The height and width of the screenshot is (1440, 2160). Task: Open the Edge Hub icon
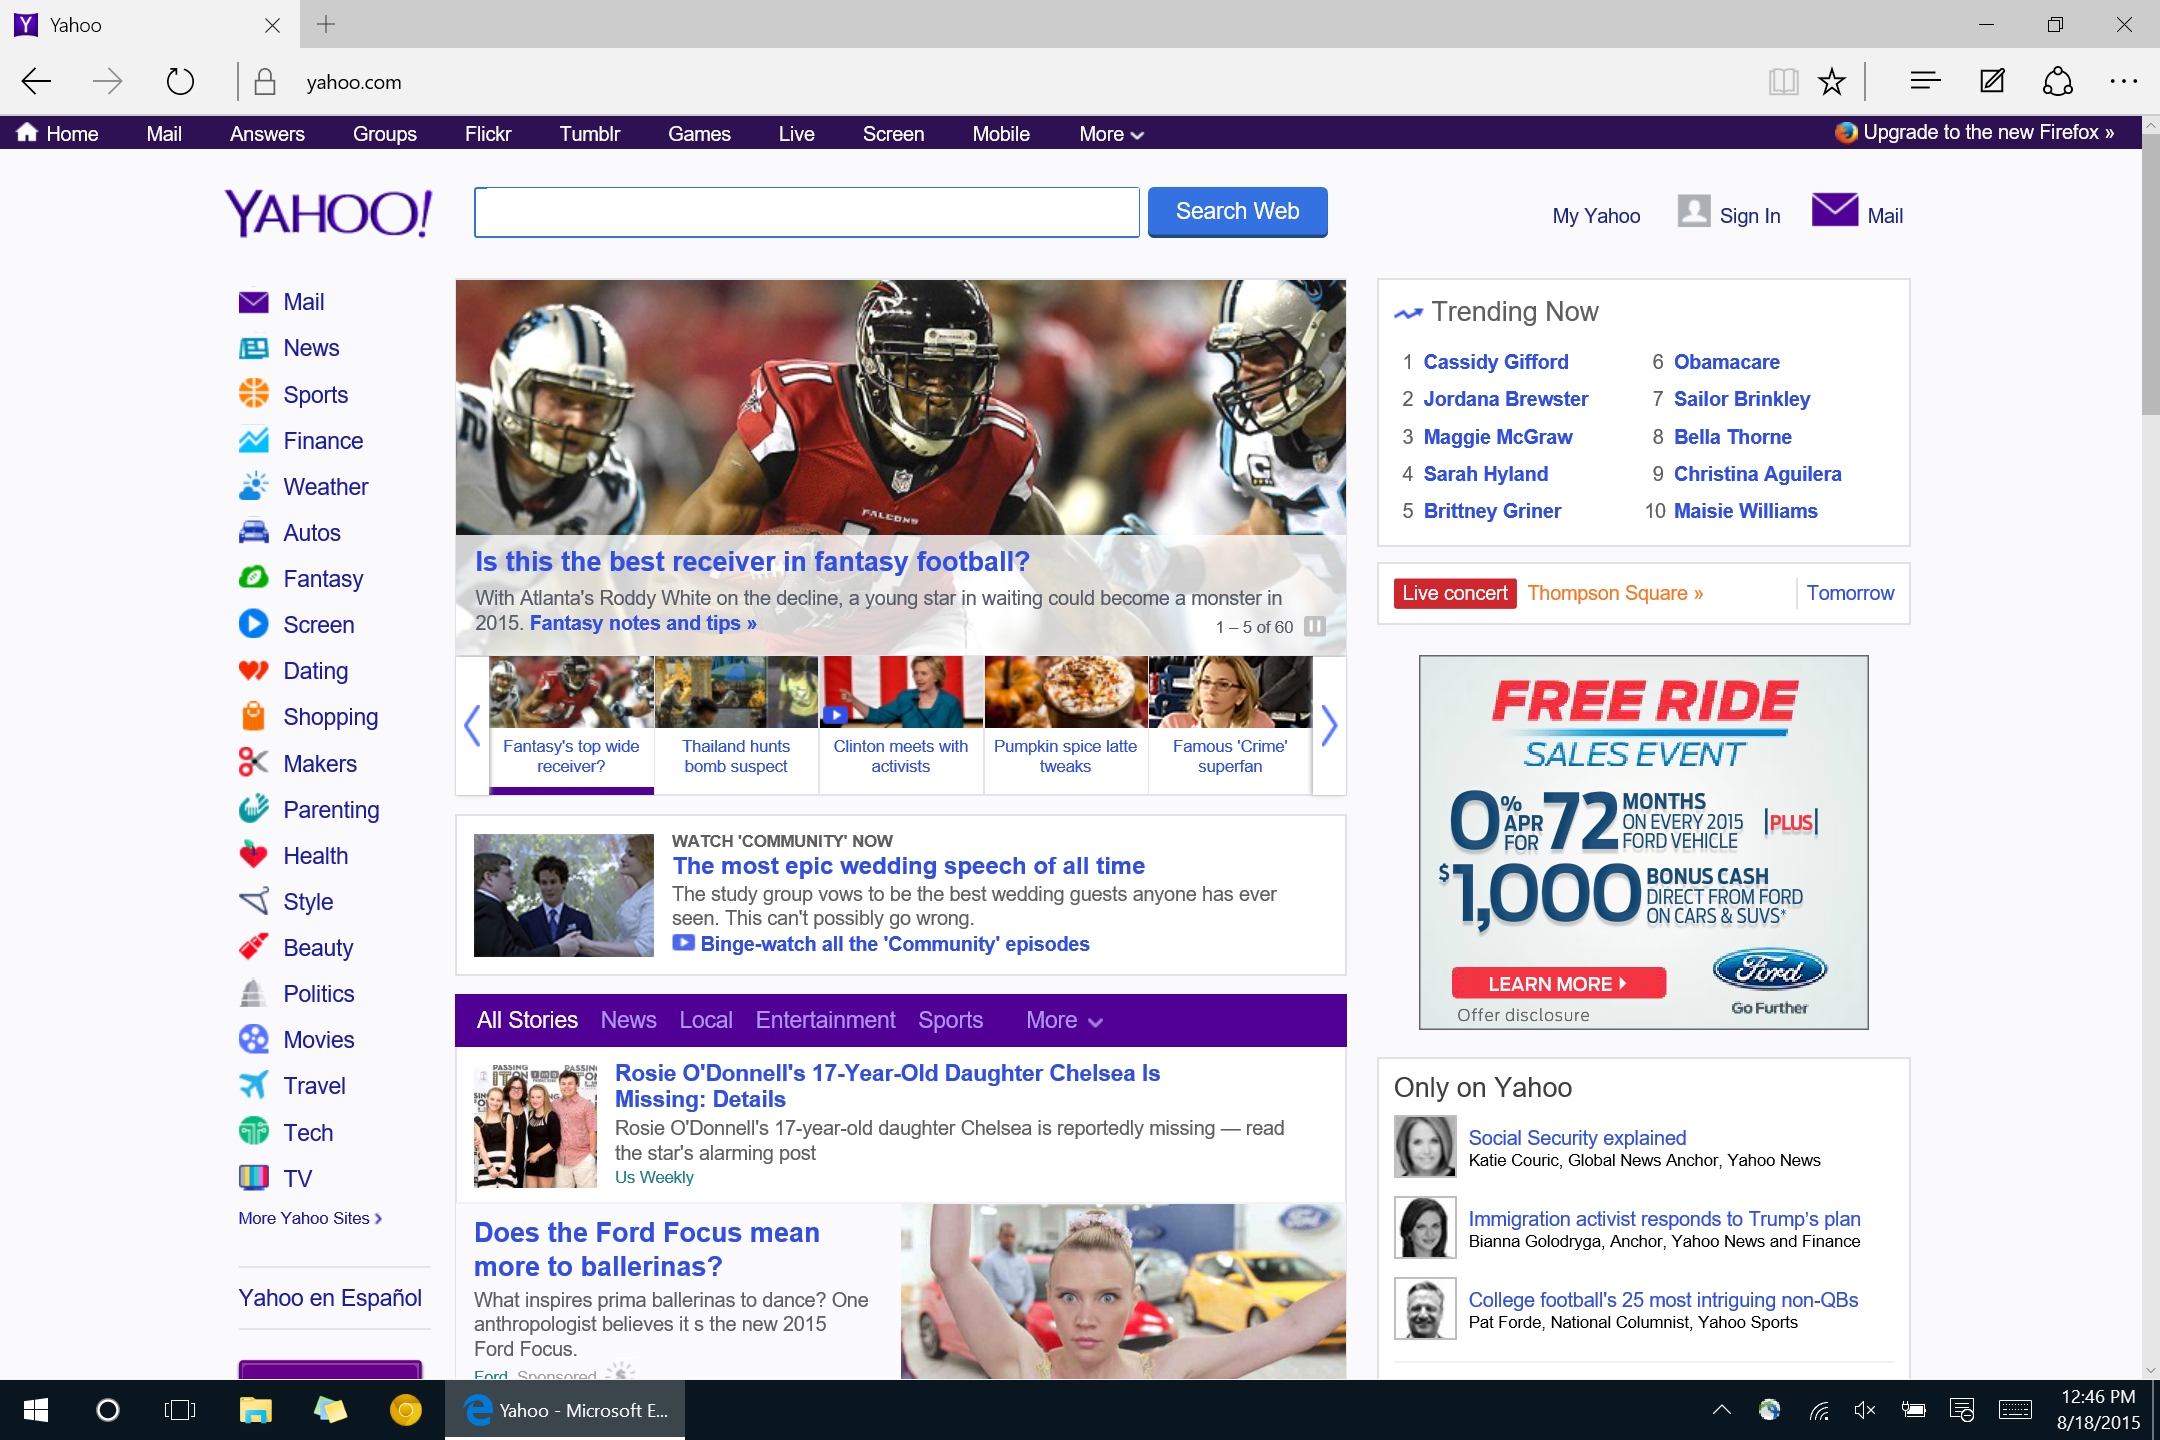point(1924,81)
